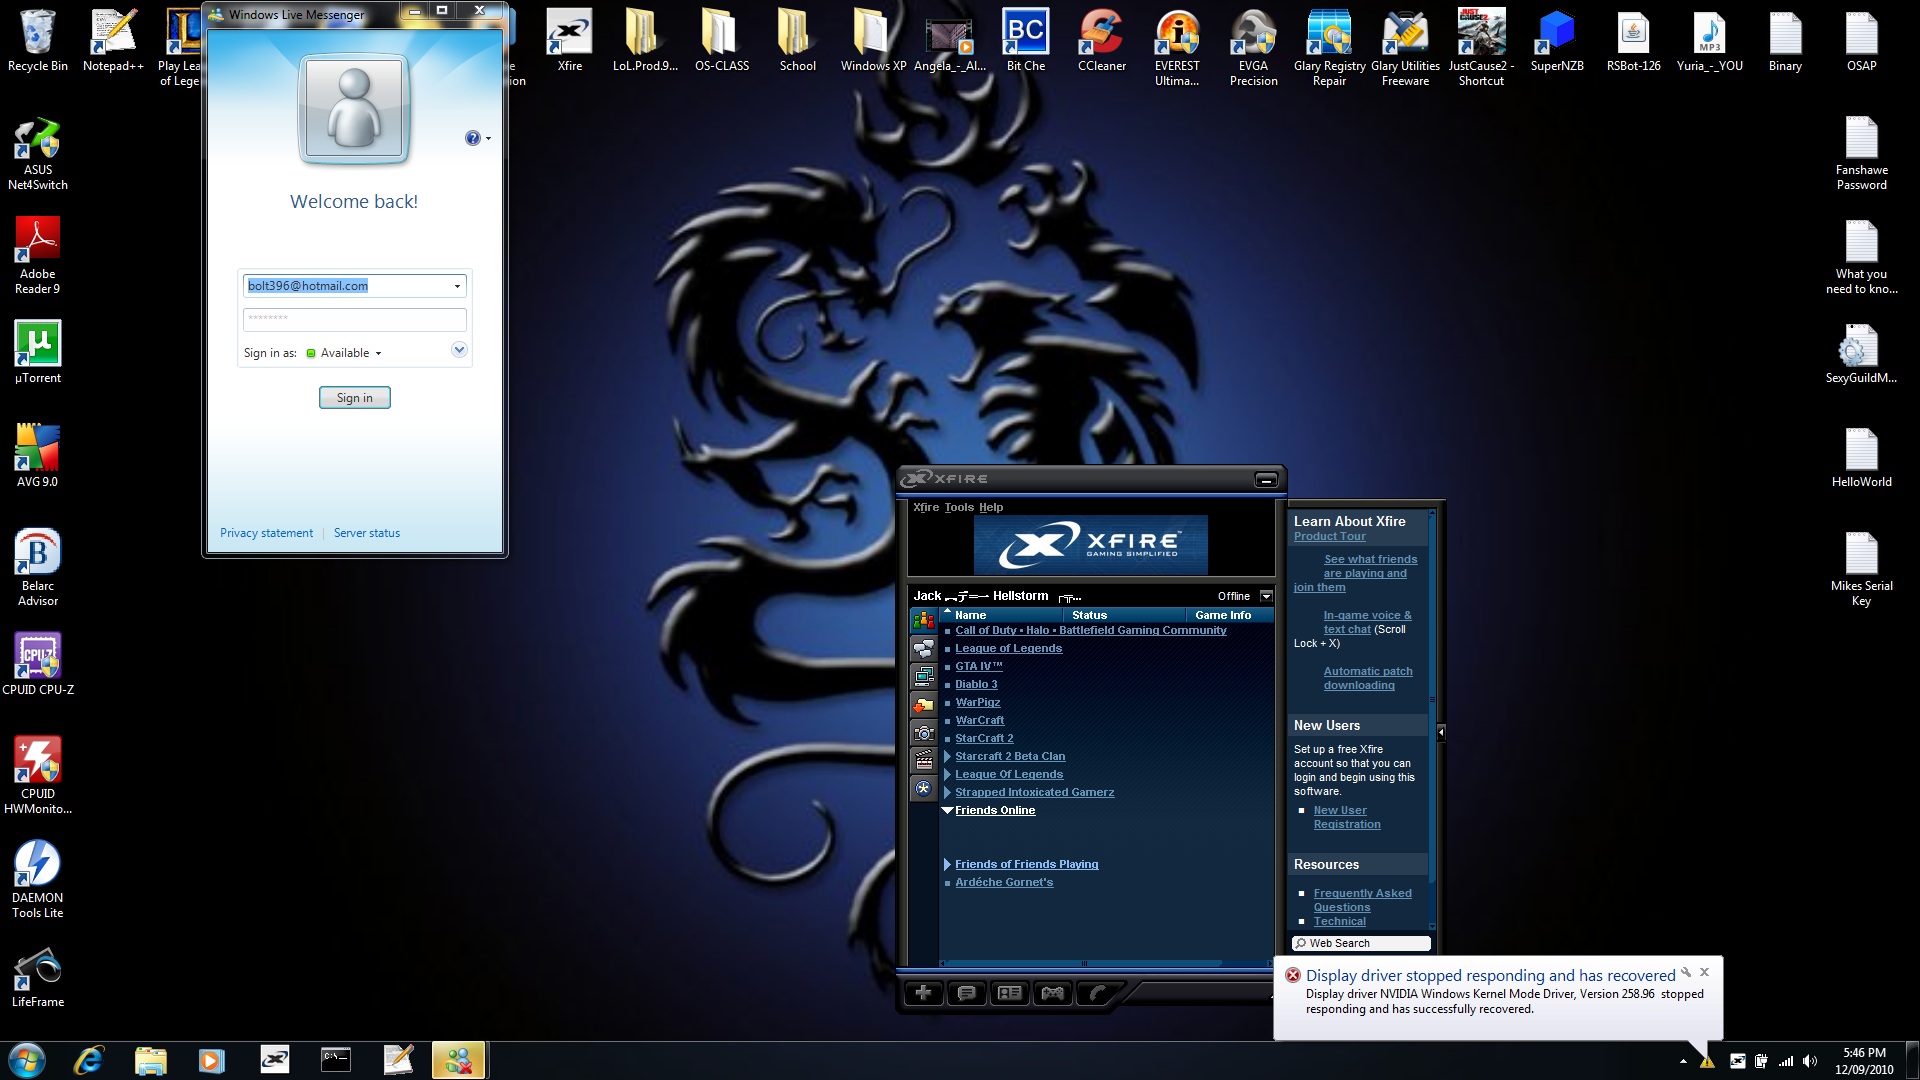Open EVGA Precision desktop icon
The height and width of the screenshot is (1080, 1920).
pos(1253,50)
